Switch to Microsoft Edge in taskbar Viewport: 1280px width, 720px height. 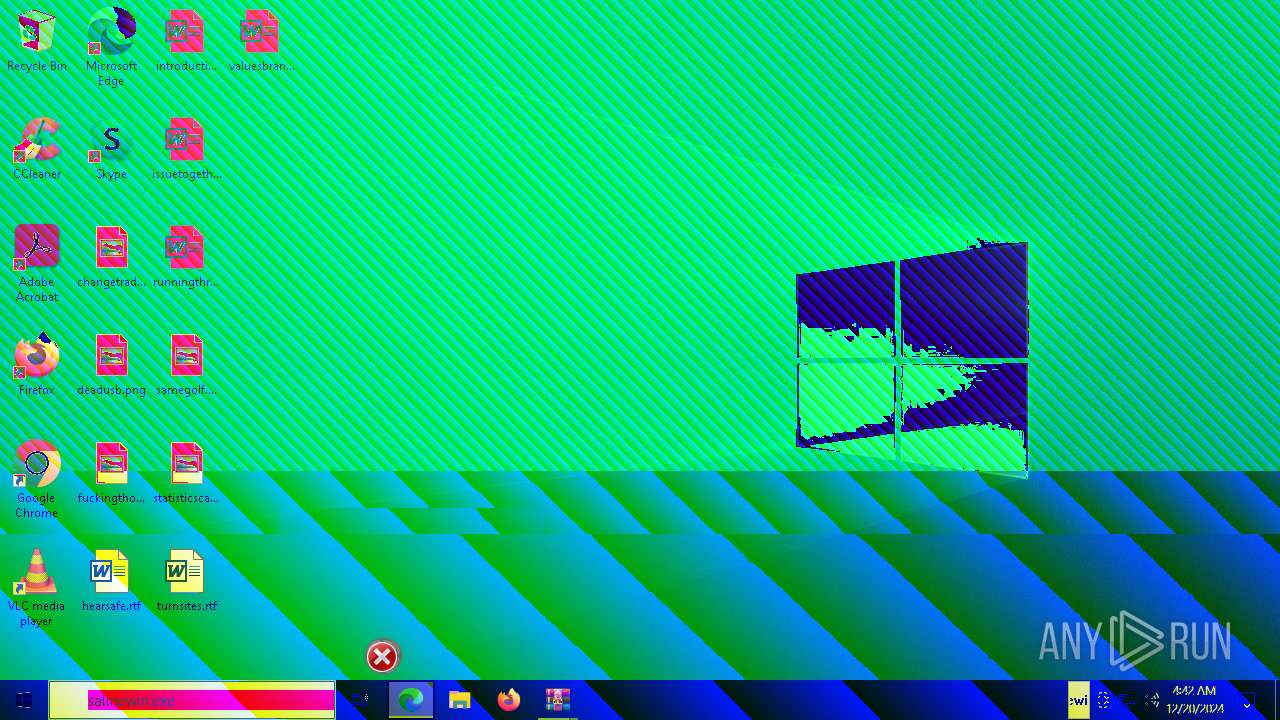pos(410,700)
